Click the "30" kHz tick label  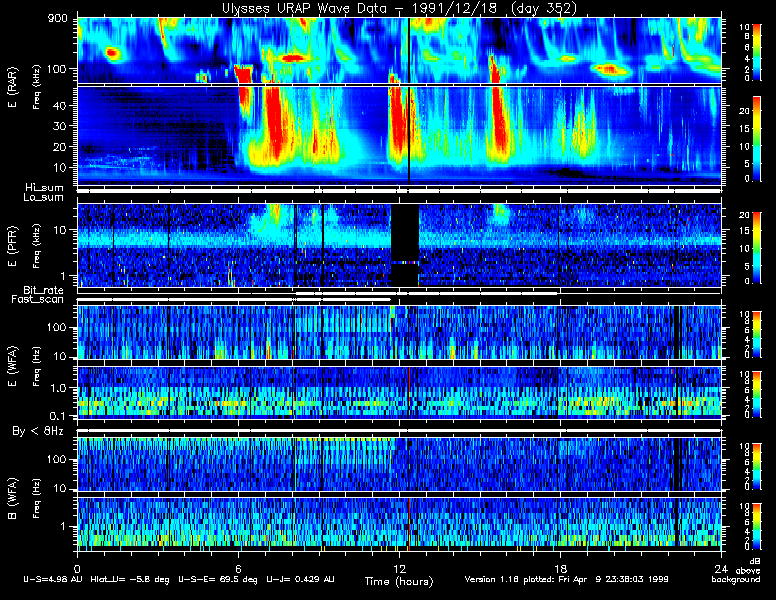tap(59, 126)
